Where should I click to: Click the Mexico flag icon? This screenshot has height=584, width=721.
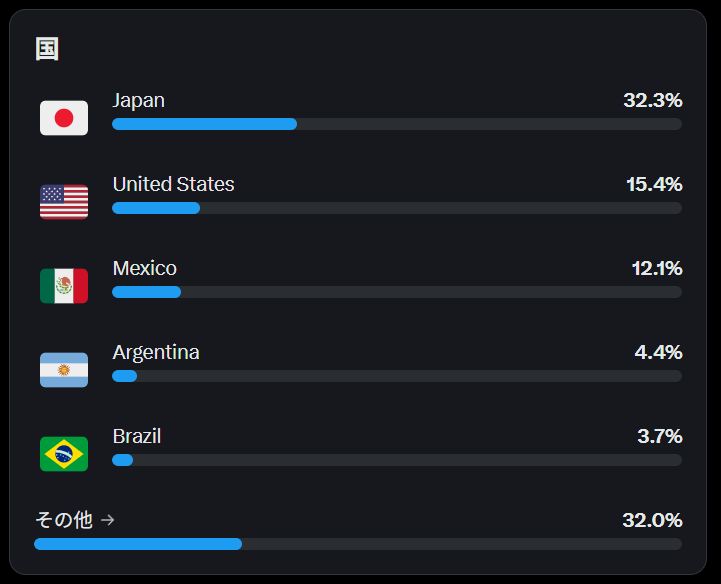(64, 286)
